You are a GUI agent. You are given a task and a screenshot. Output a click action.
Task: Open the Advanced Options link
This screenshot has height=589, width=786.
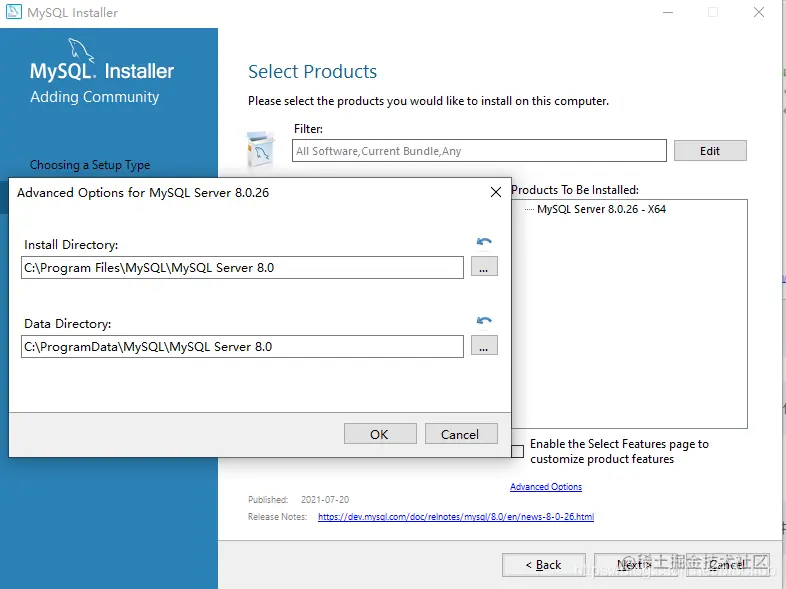pyautogui.click(x=546, y=487)
